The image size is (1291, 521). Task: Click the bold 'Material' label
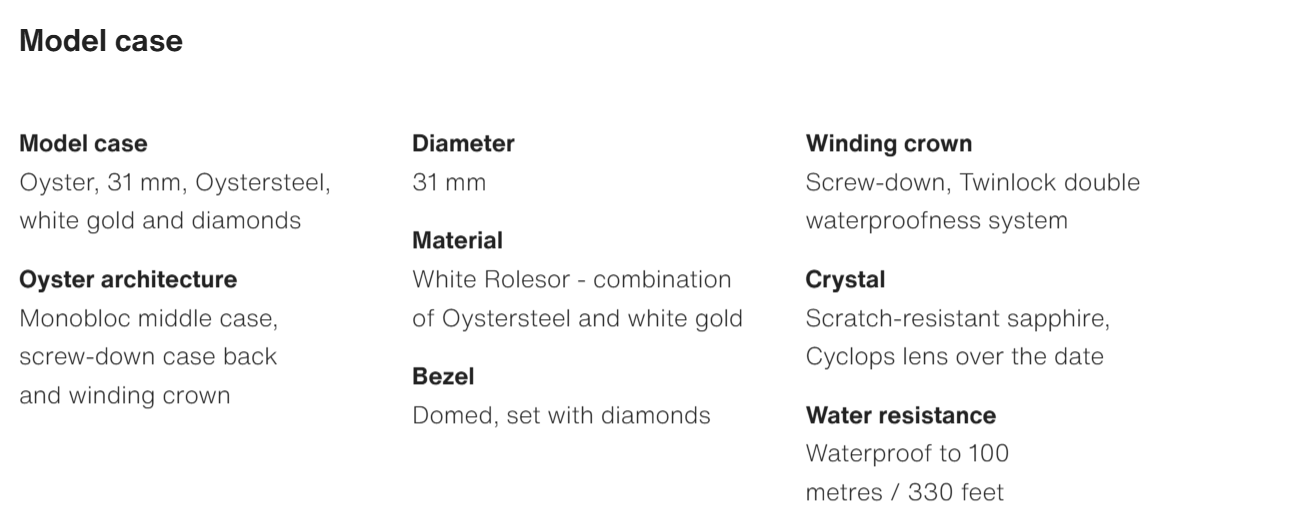[457, 240]
